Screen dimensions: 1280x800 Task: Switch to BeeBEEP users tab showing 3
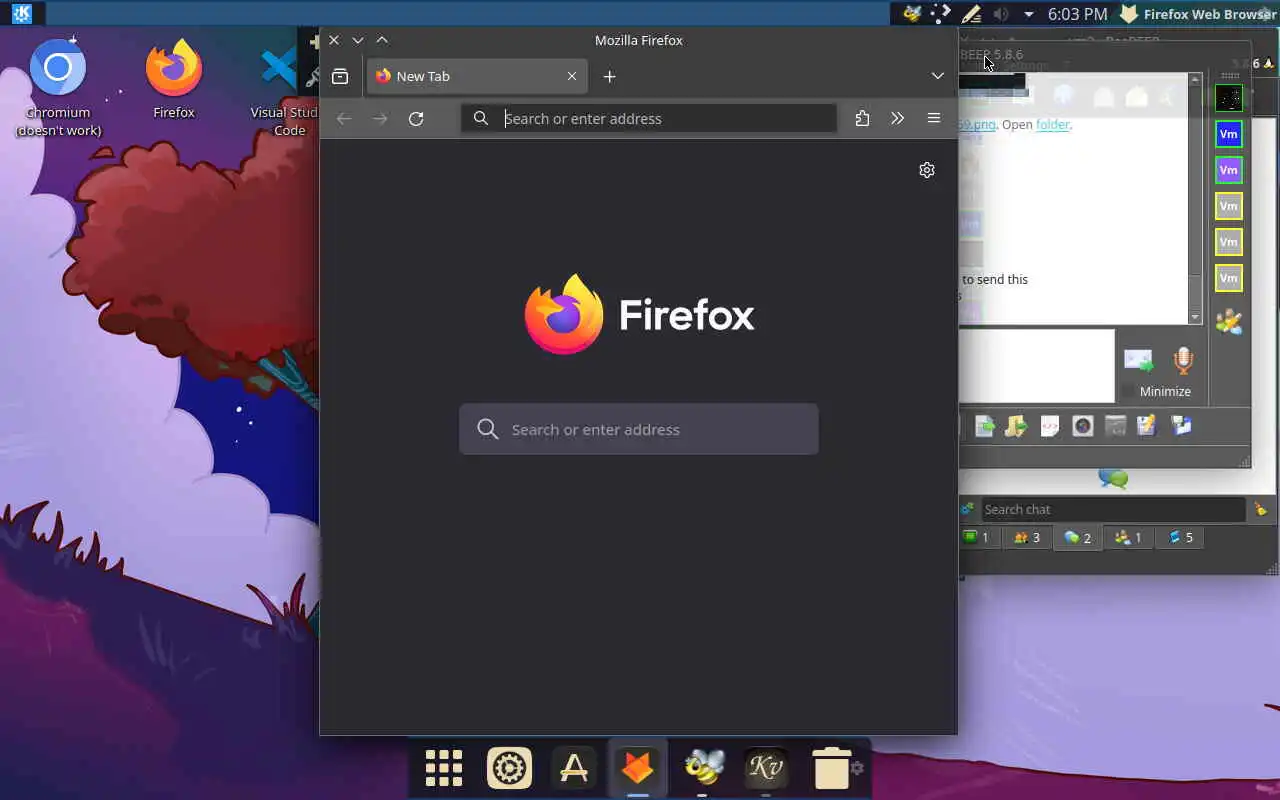(1026, 537)
